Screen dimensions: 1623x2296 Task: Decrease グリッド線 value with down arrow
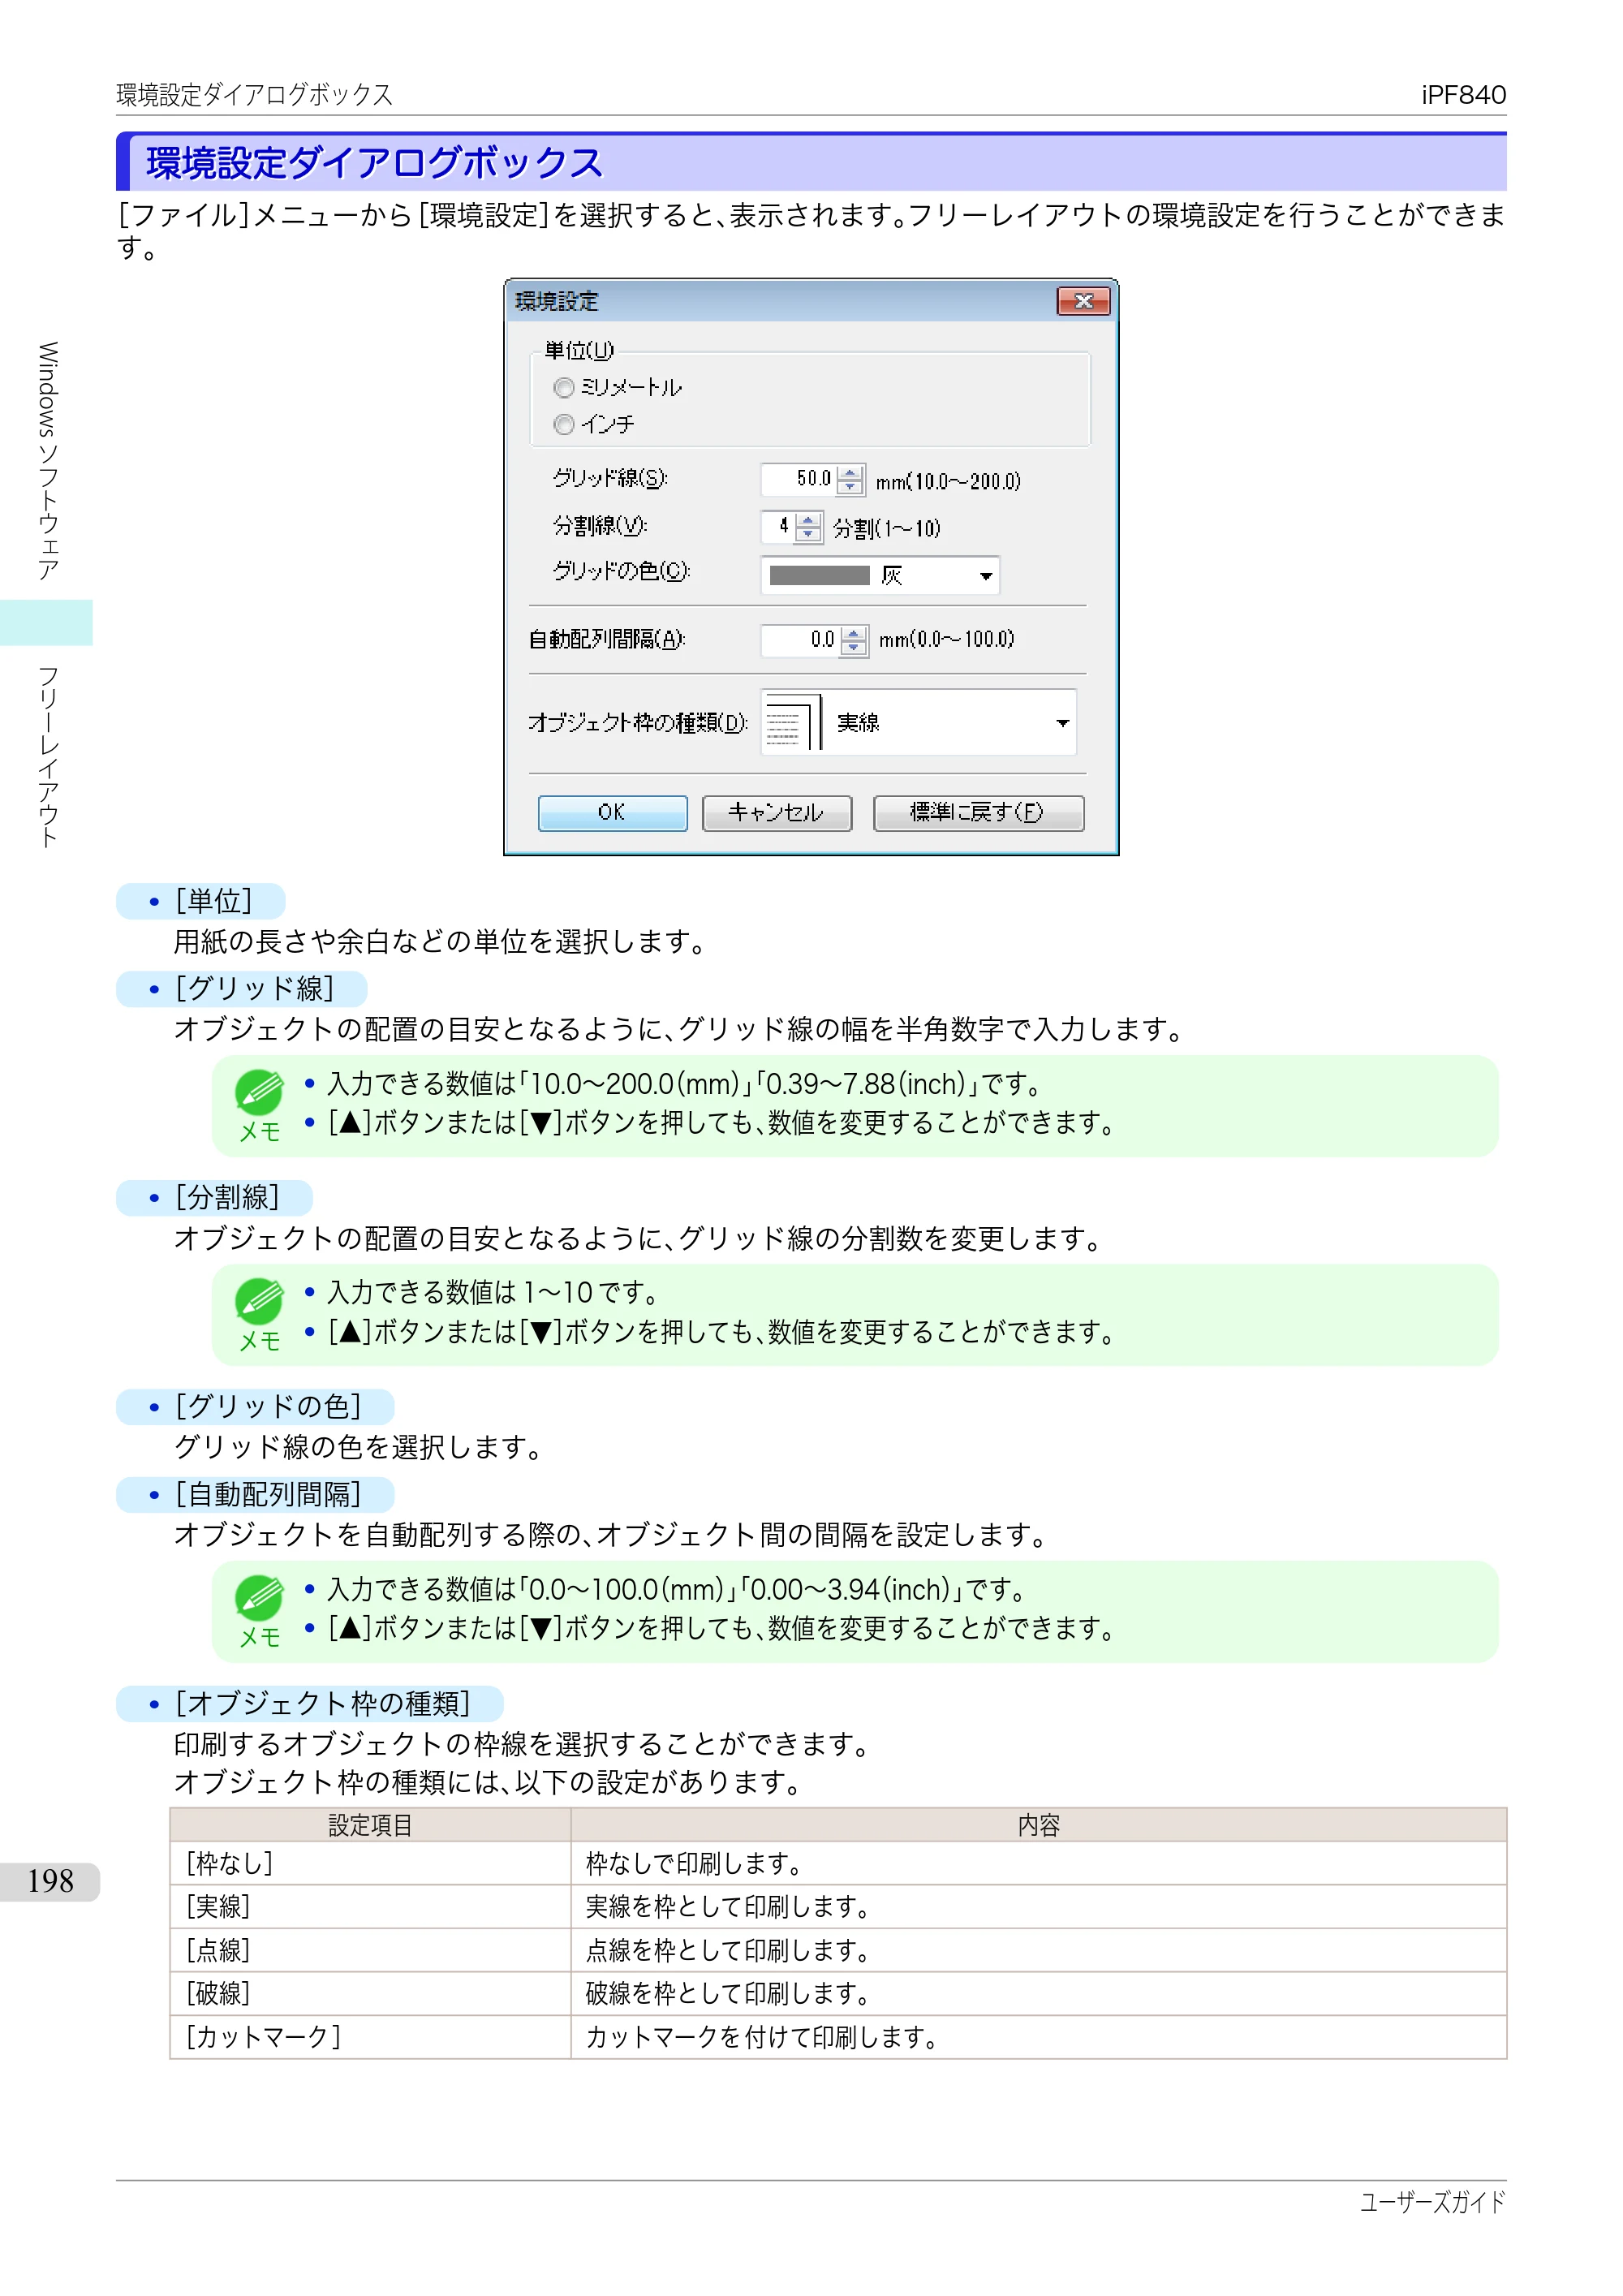pyautogui.click(x=850, y=487)
